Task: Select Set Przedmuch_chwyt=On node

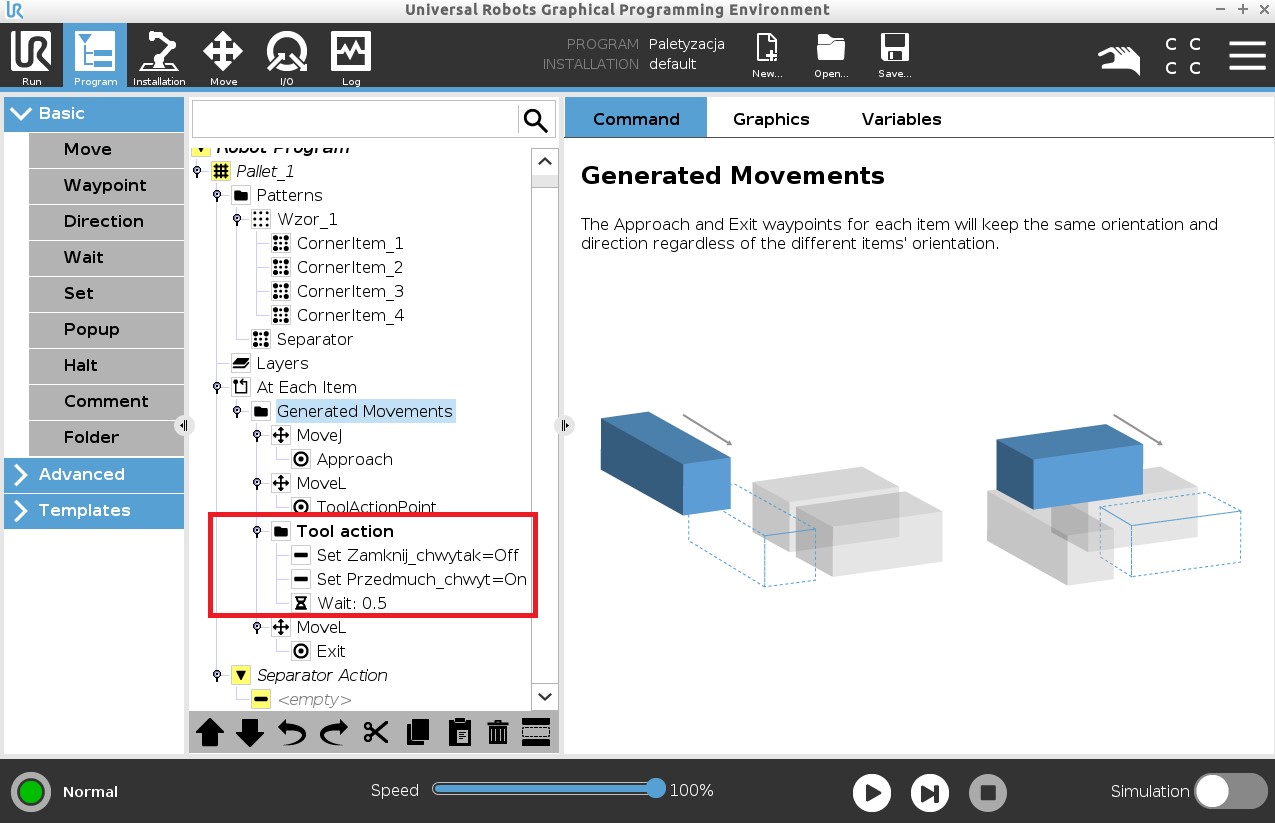Action: (421, 579)
